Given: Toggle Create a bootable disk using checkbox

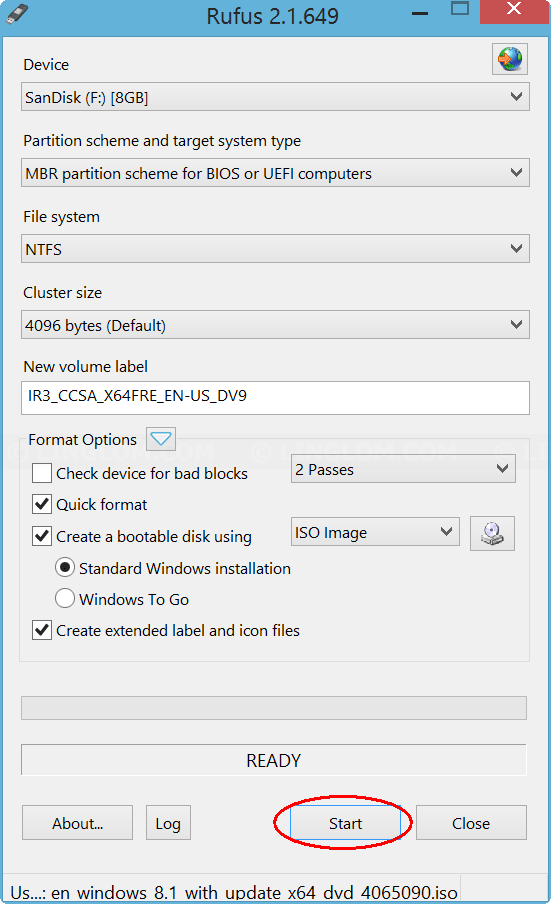Looking at the screenshot, I should point(42,536).
